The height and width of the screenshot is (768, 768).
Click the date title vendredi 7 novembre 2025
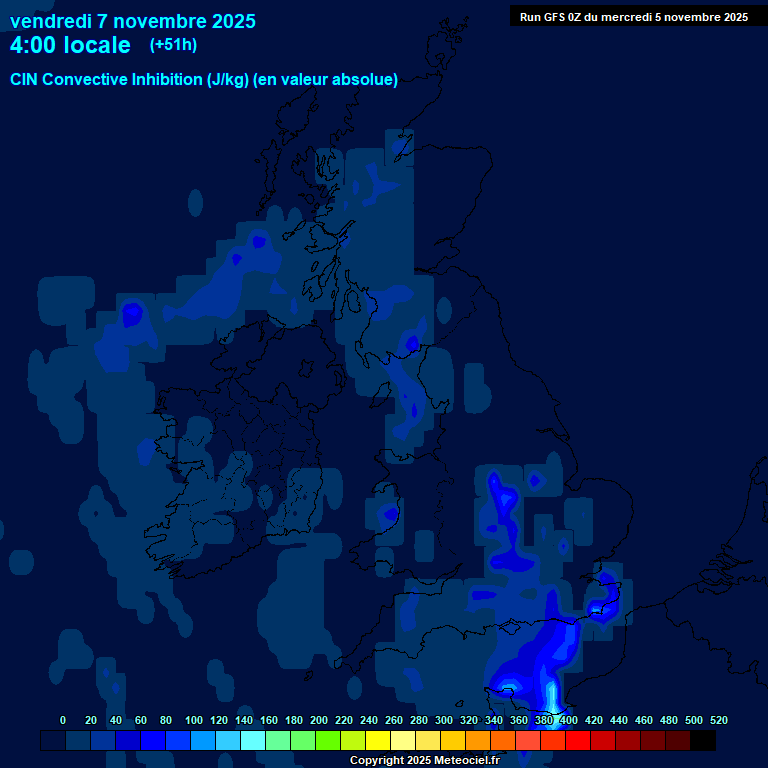click(x=133, y=21)
